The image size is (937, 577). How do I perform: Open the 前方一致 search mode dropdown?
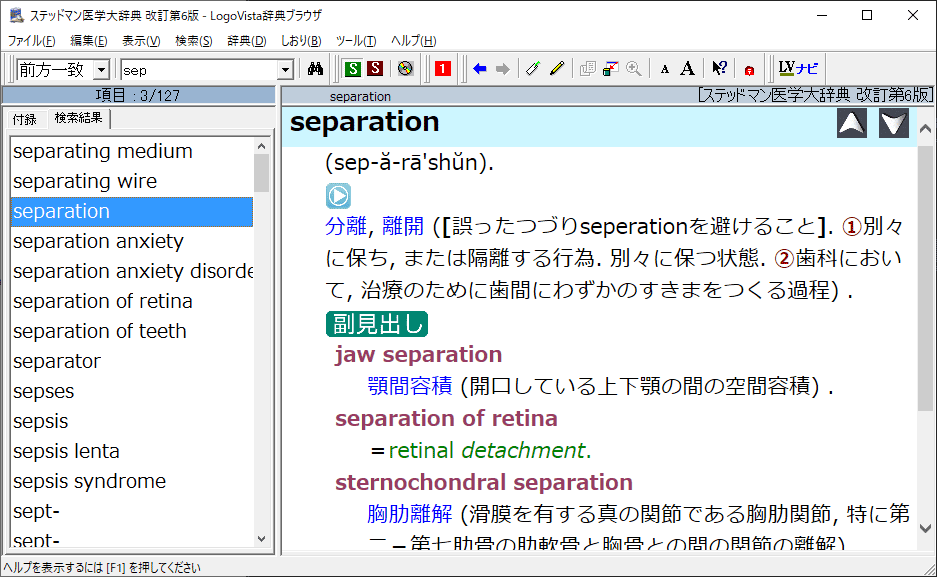(101, 70)
